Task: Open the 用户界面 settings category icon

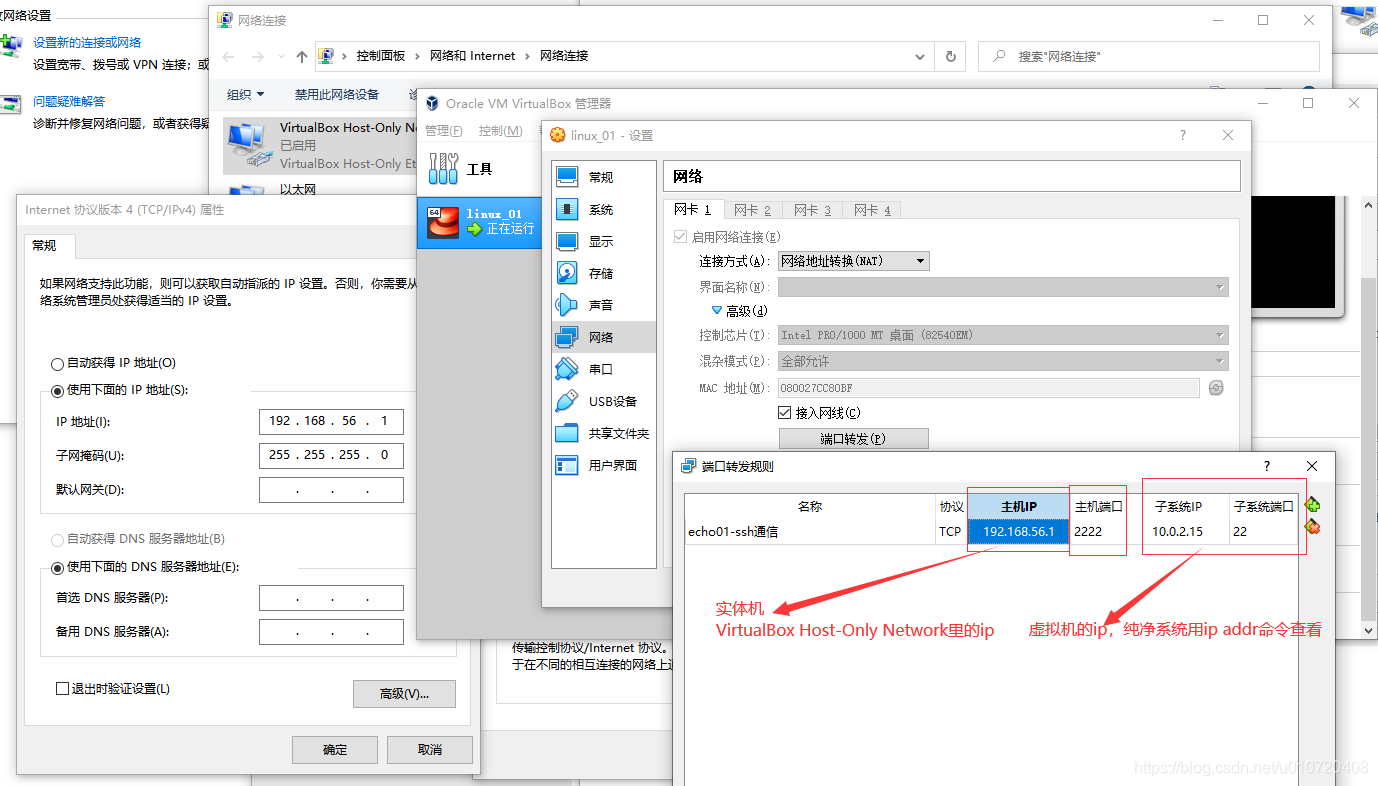Action: [567, 465]
